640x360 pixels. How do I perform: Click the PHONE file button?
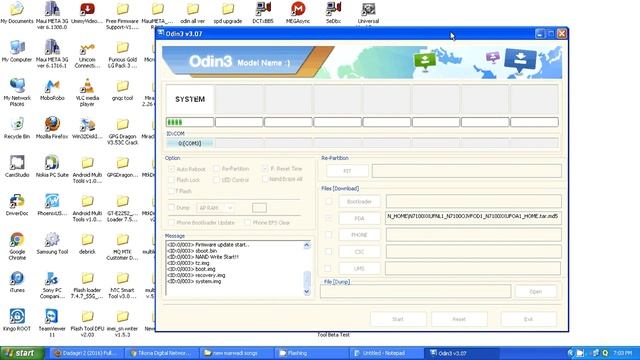point(359,235)
